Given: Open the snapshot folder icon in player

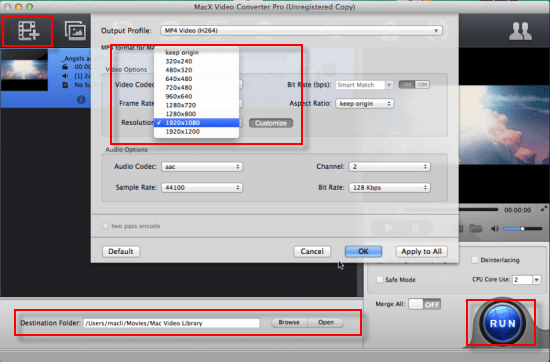Looking at the screenshot, I should pos(475,228).
